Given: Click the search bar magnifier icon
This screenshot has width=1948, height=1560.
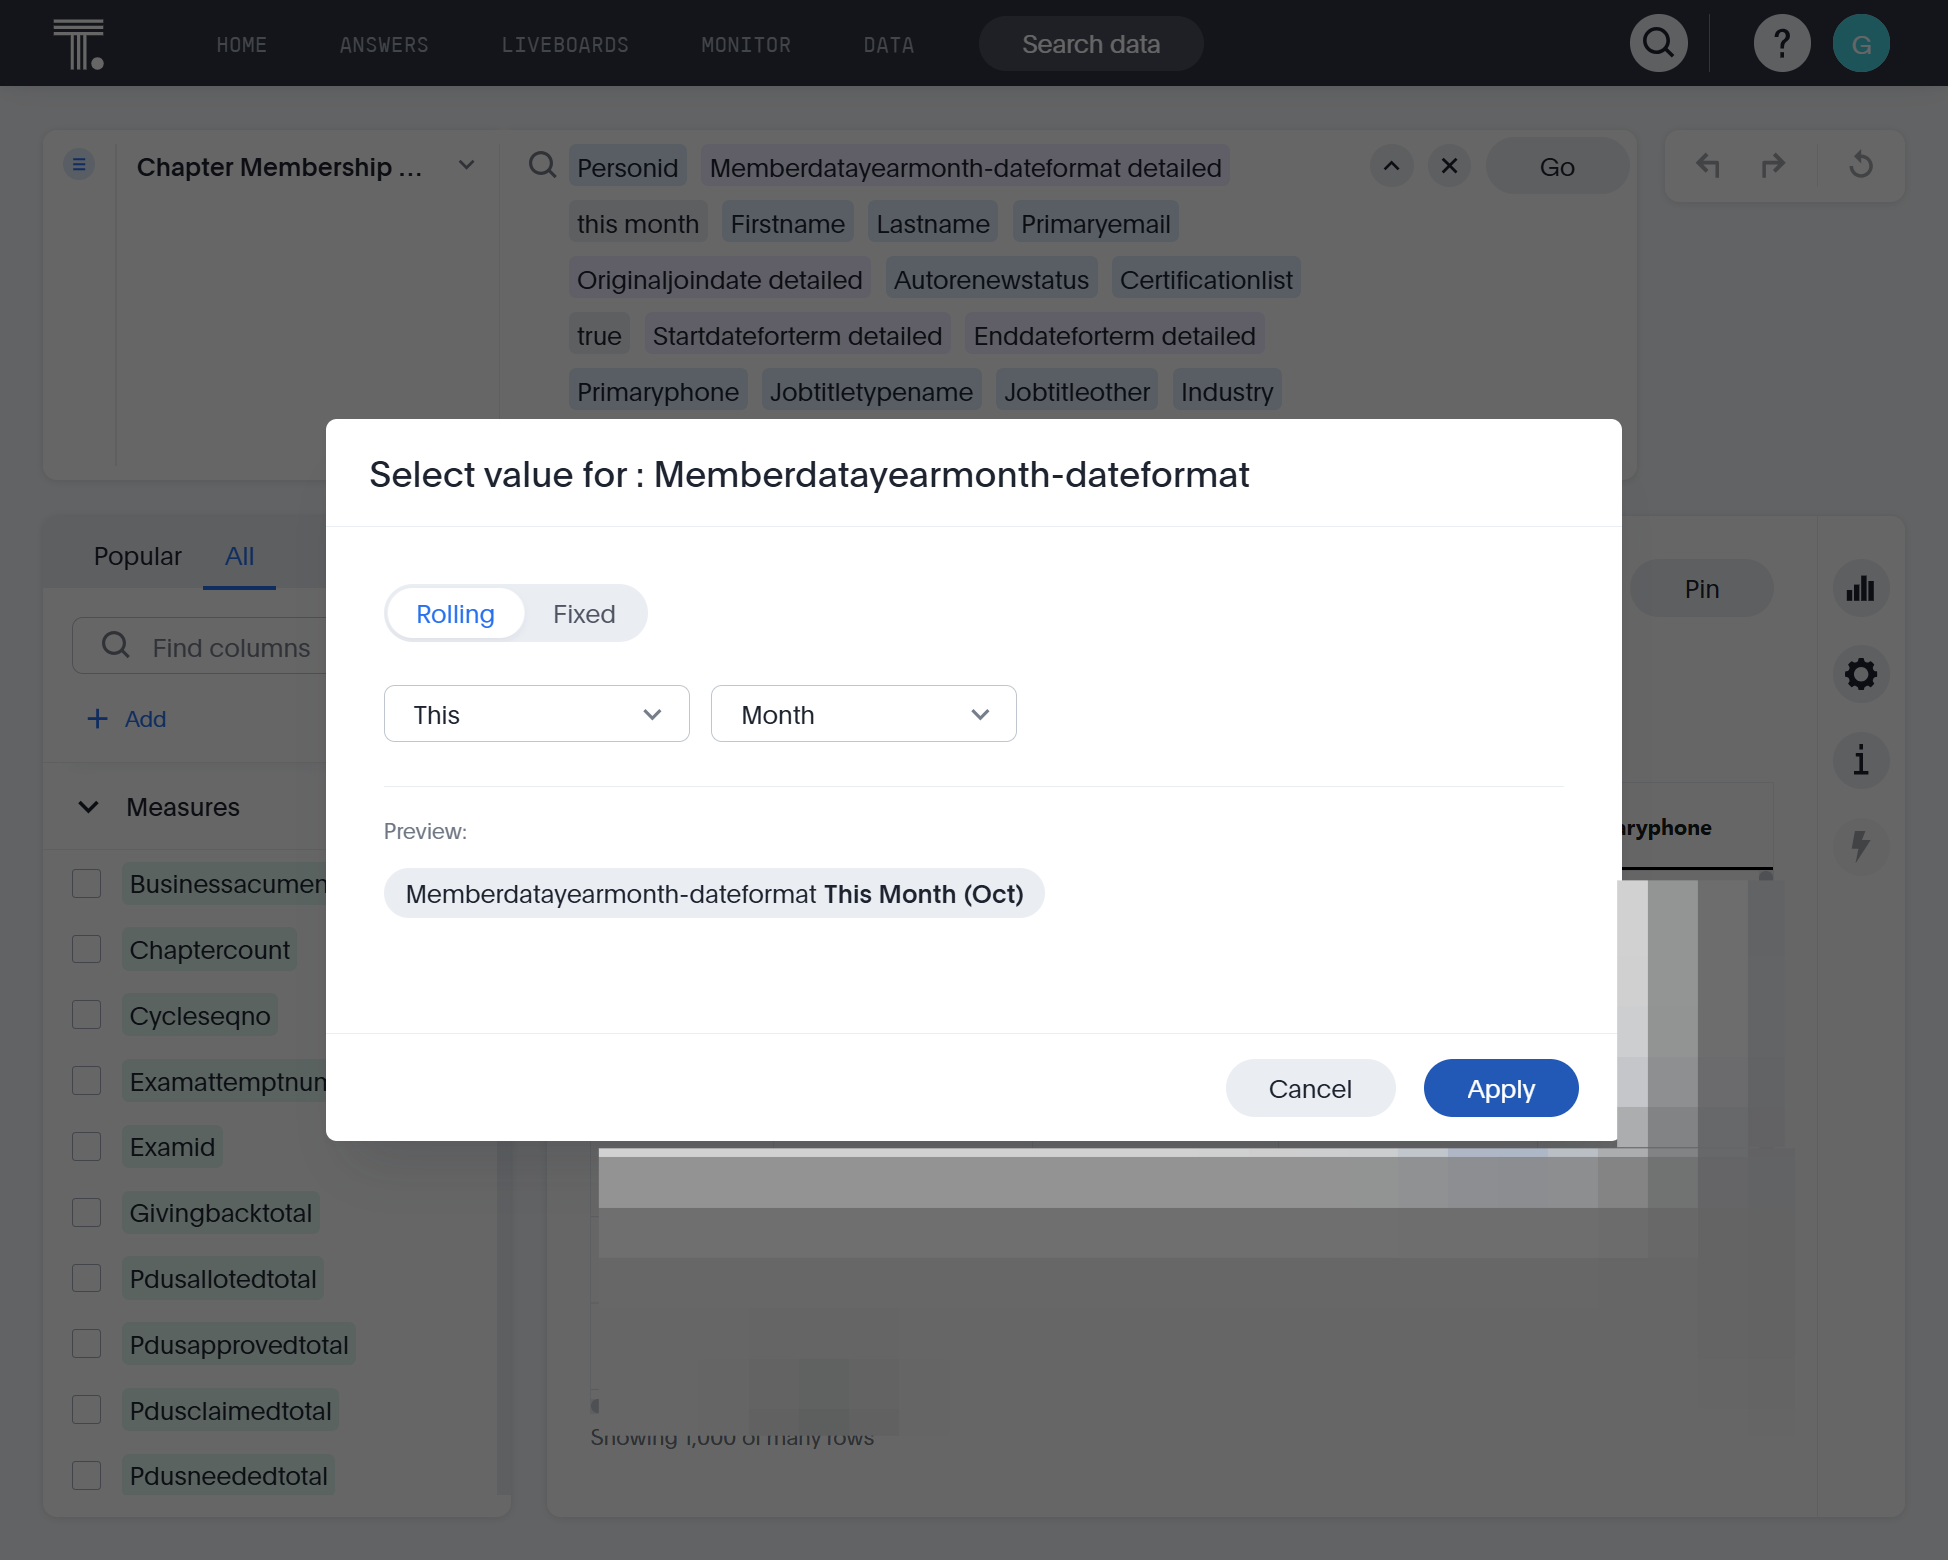Looking at the screenshot, I should point(542,165).
